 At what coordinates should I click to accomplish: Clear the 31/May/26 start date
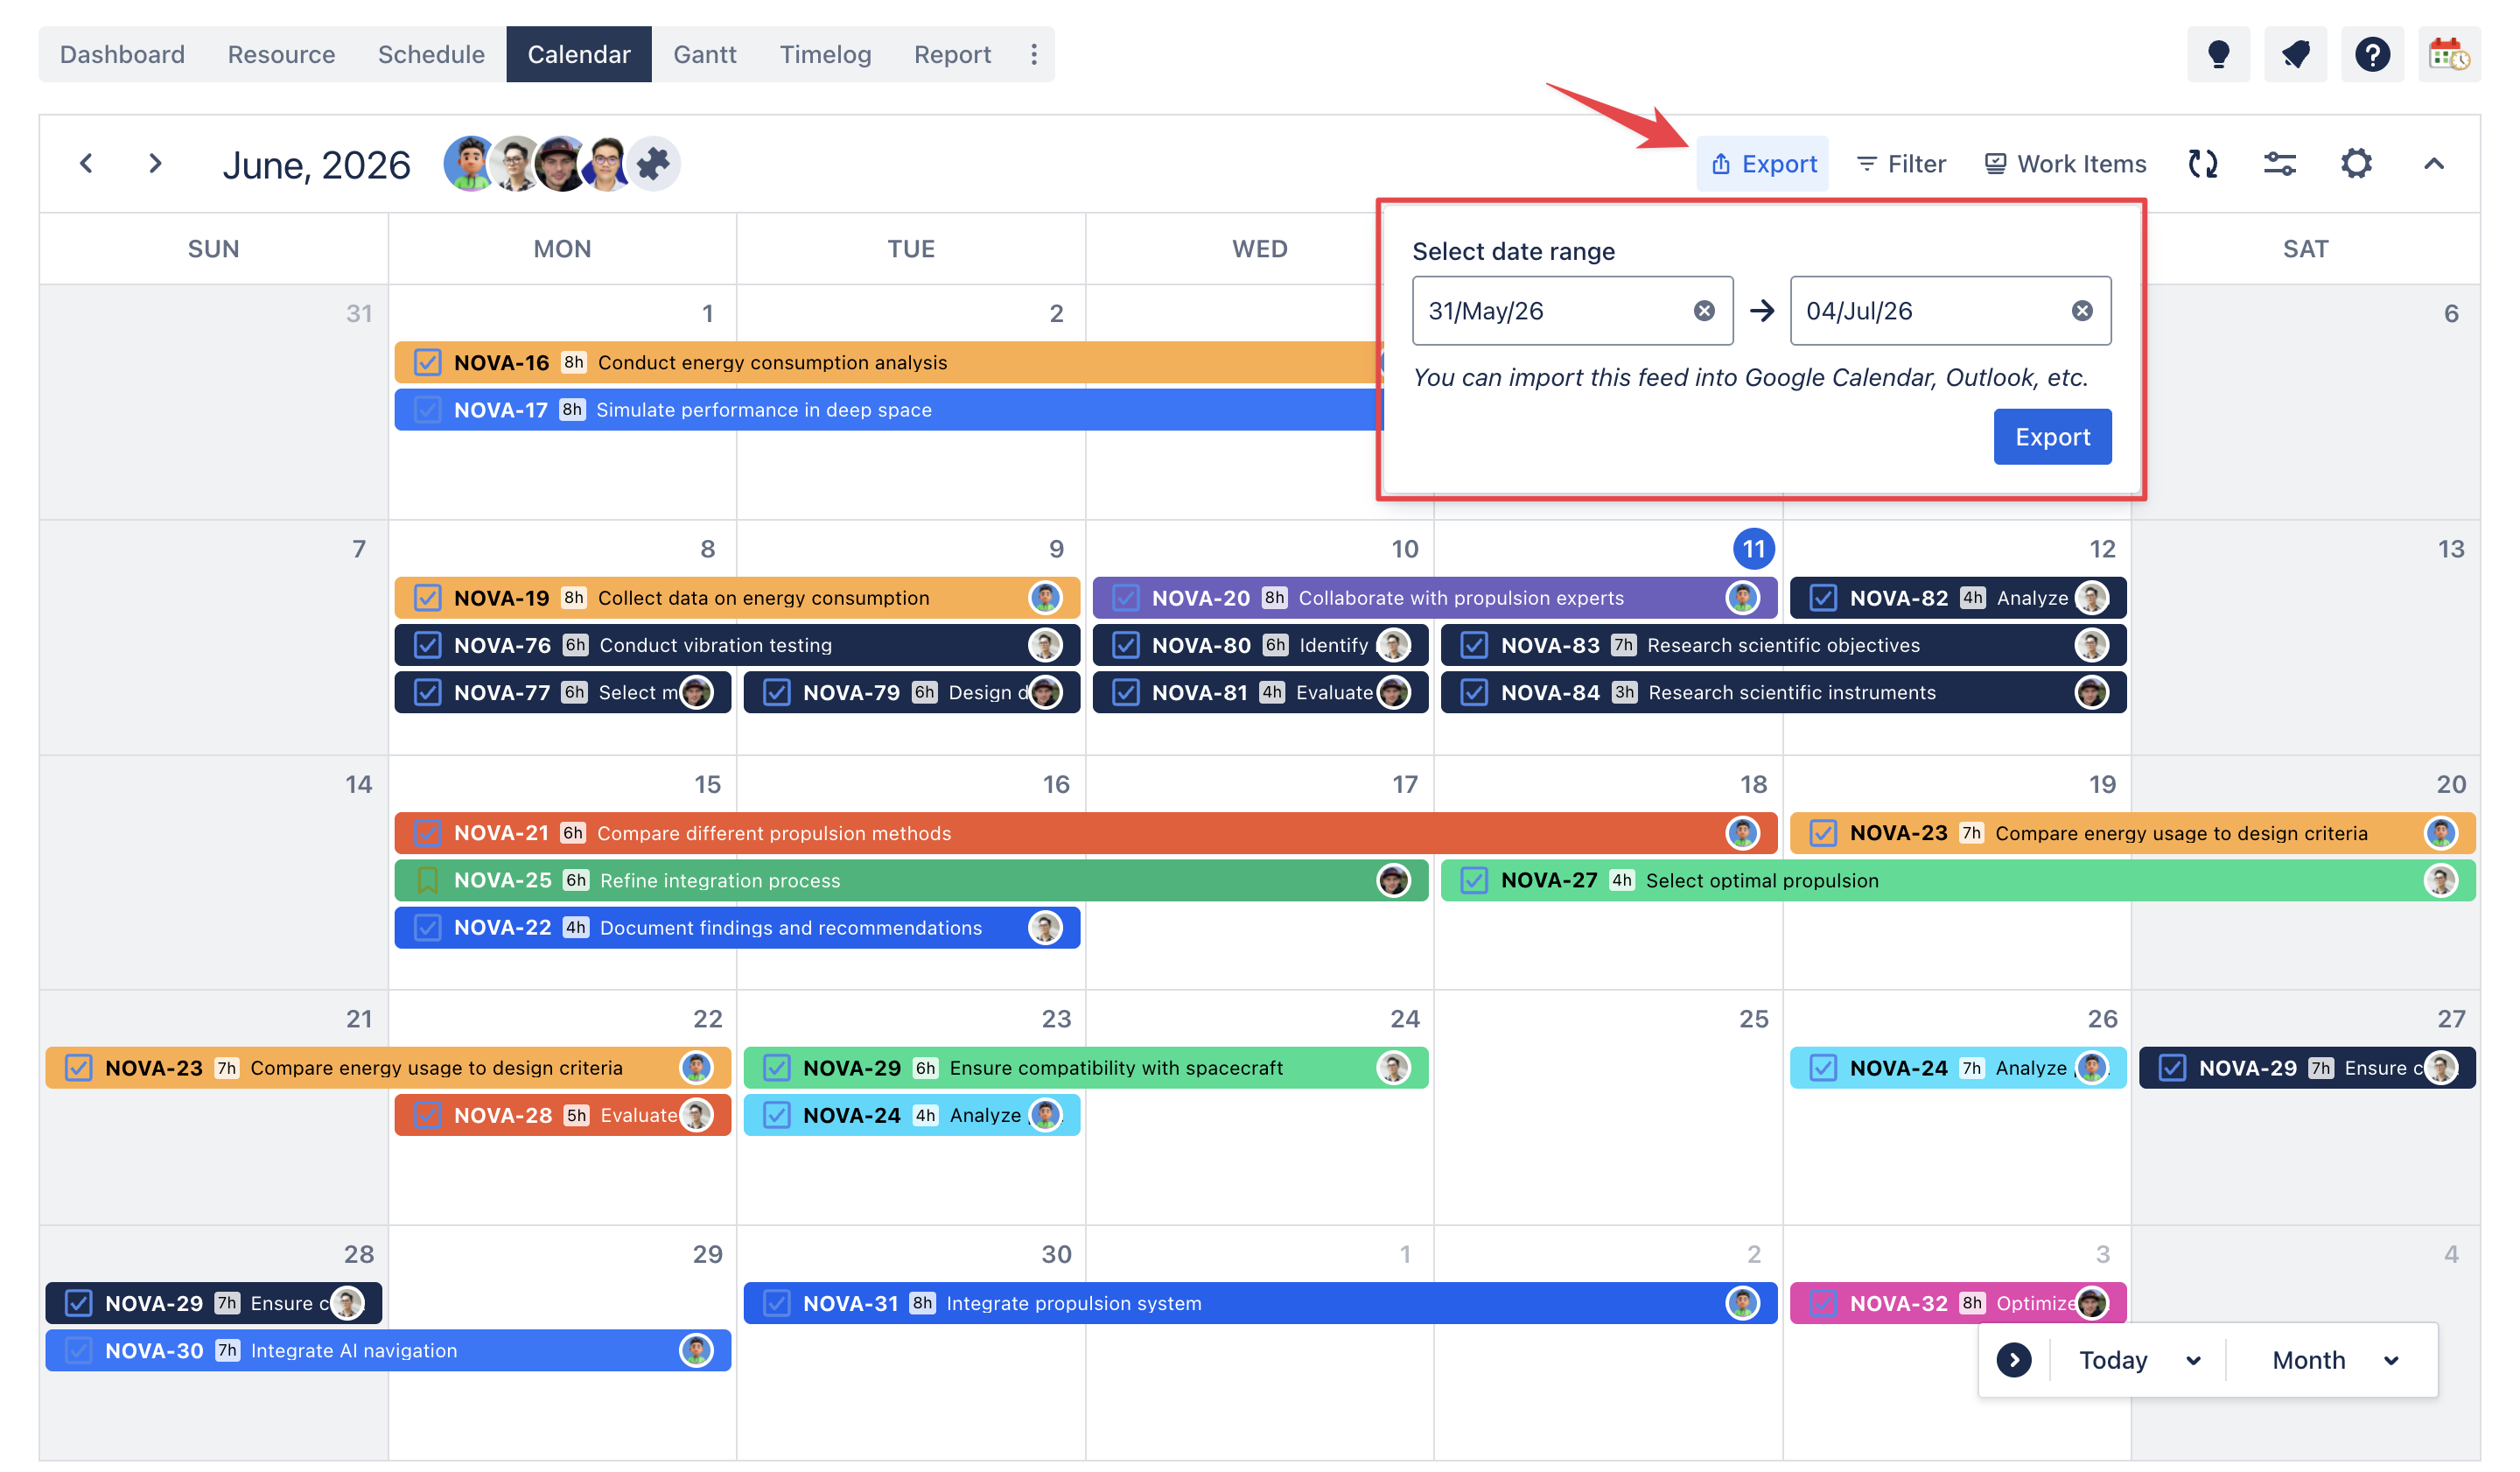(x=1704, y=311)
